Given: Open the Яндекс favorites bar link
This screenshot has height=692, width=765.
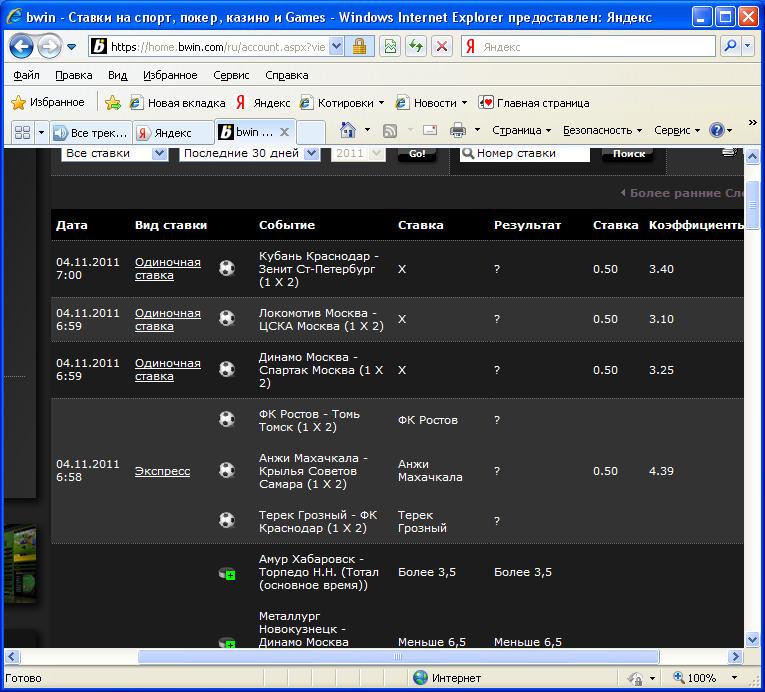Looking at the screenshot, I should pos(263,103).
